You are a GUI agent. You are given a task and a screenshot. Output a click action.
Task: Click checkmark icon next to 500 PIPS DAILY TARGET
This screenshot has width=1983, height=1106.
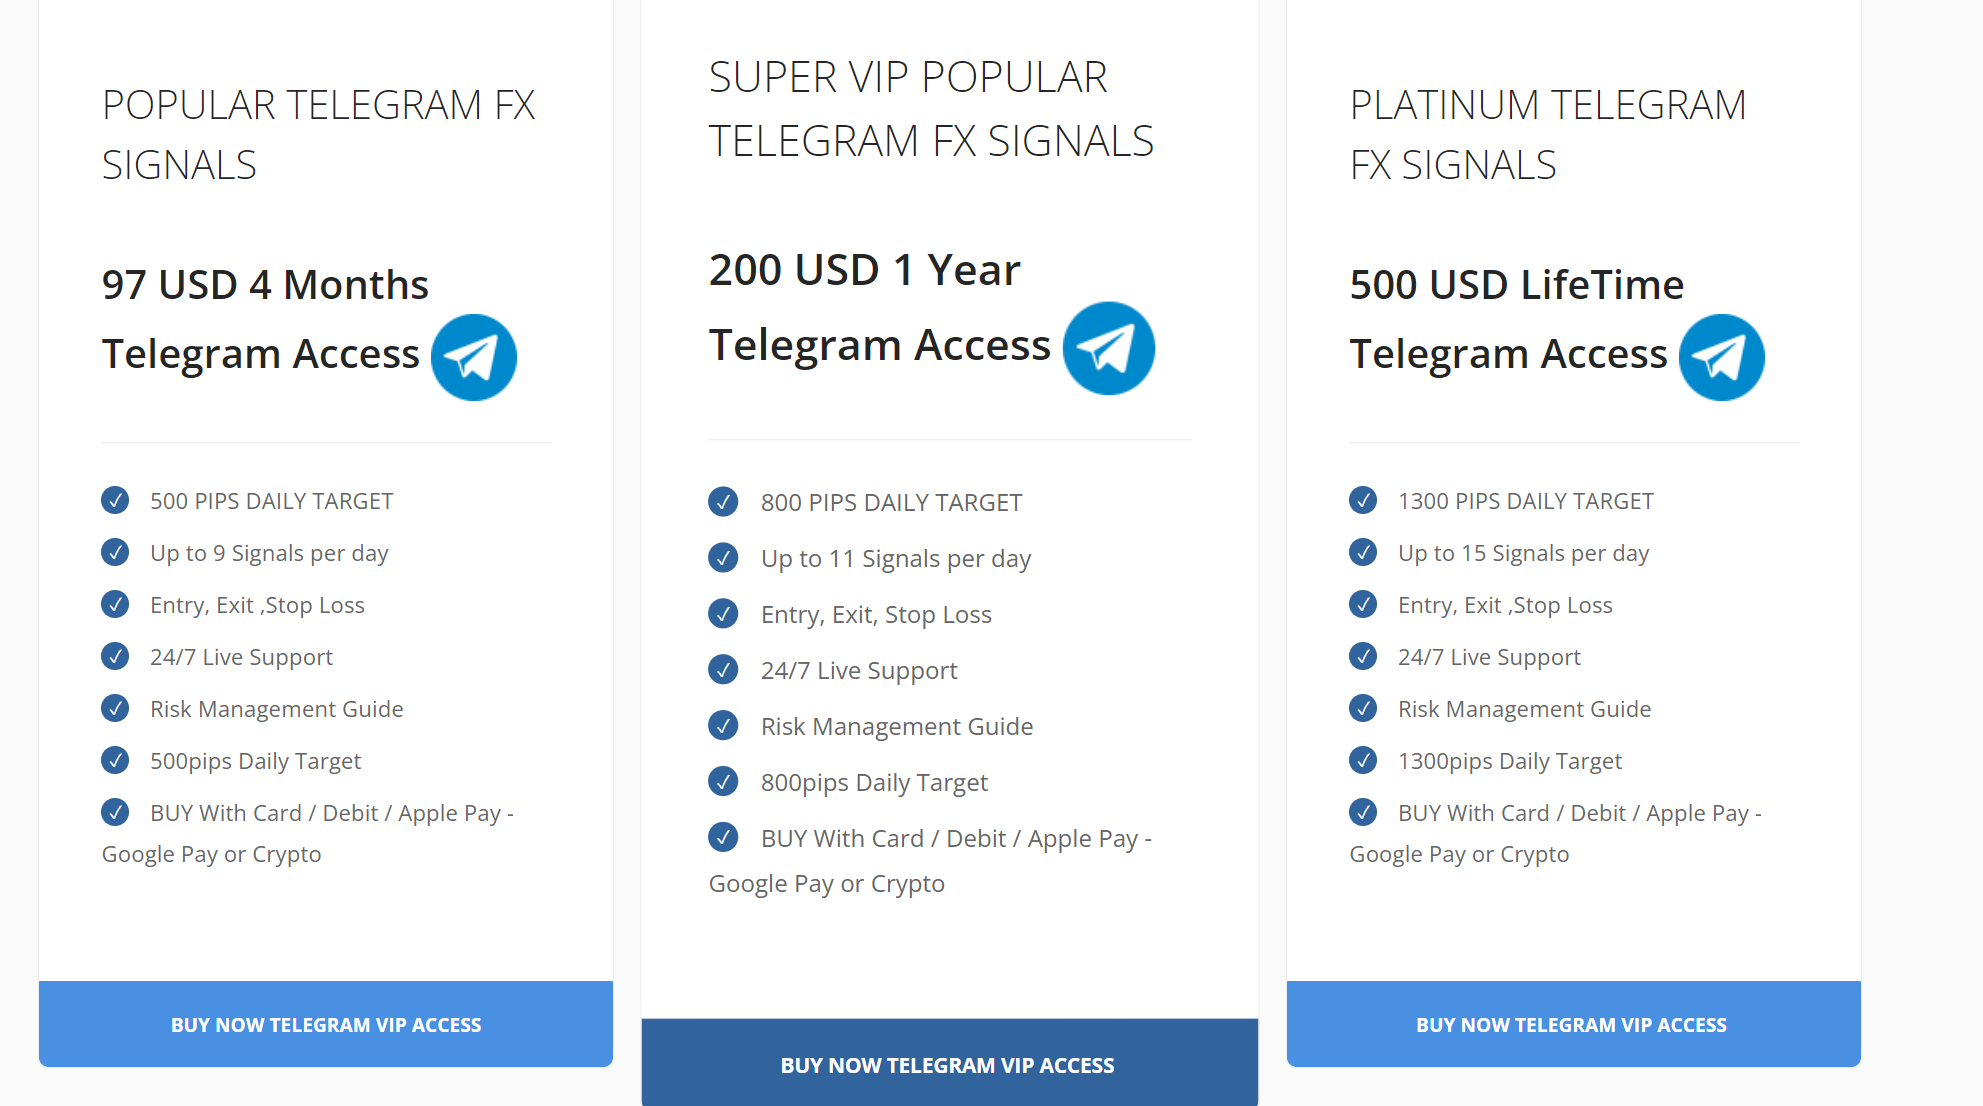point(115,500)
